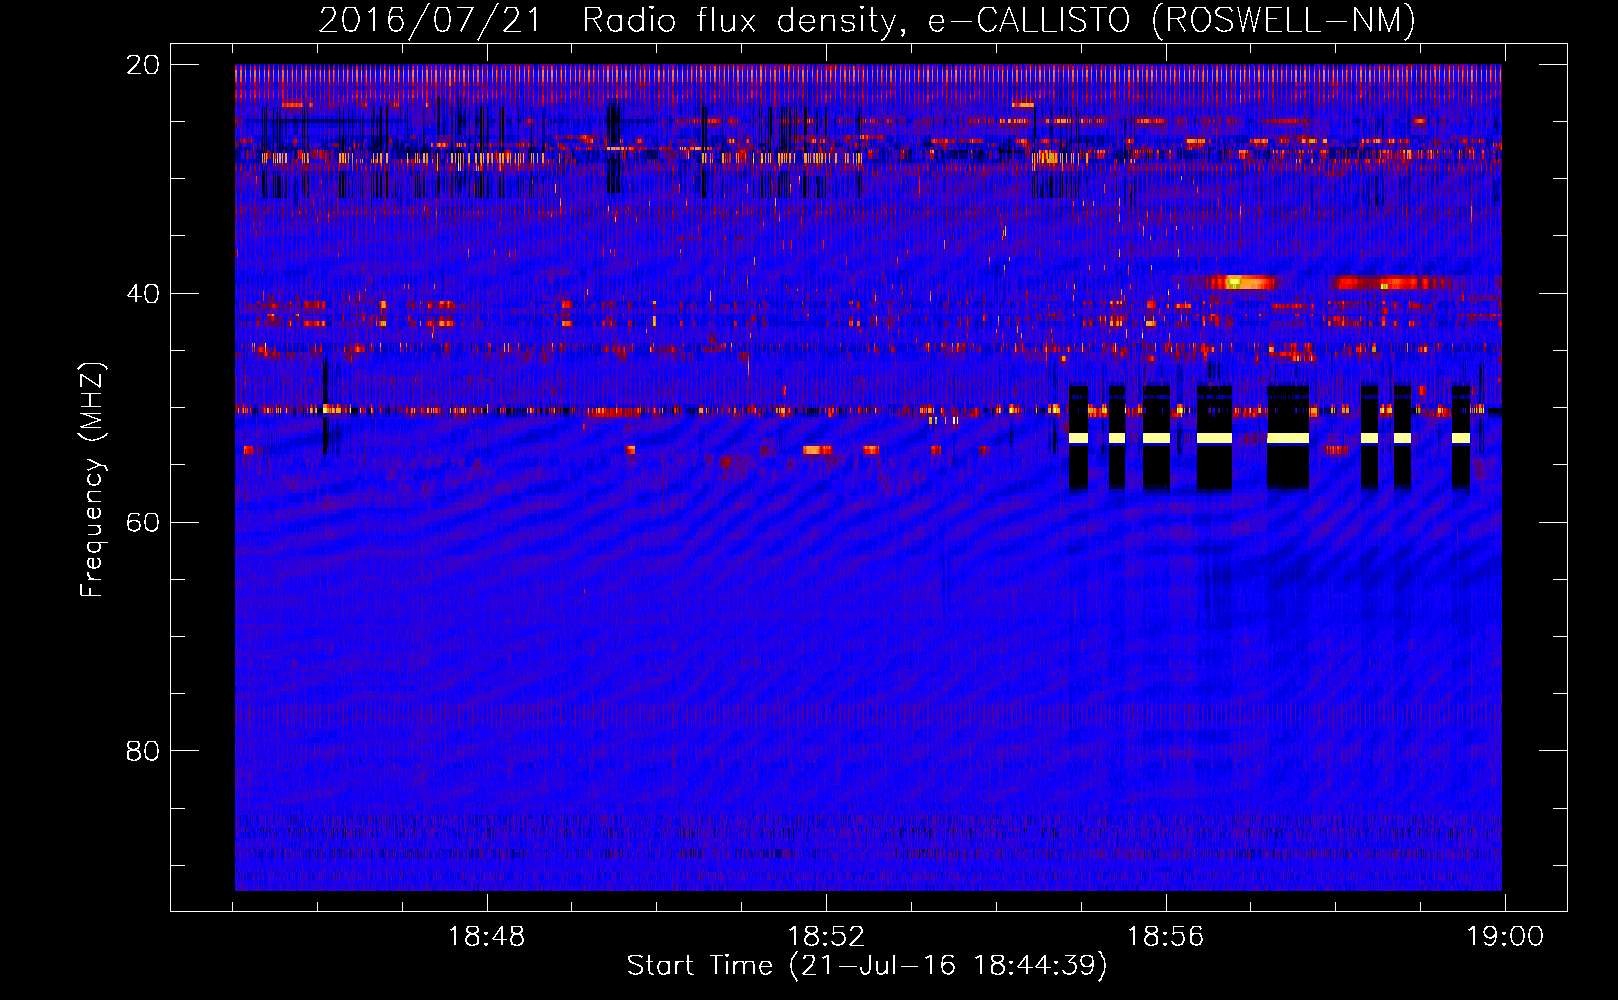Viewport: 1618px width, 1000px height.
Task: Click the widest black gap block near 18:57
Action: click(1288, 437)
